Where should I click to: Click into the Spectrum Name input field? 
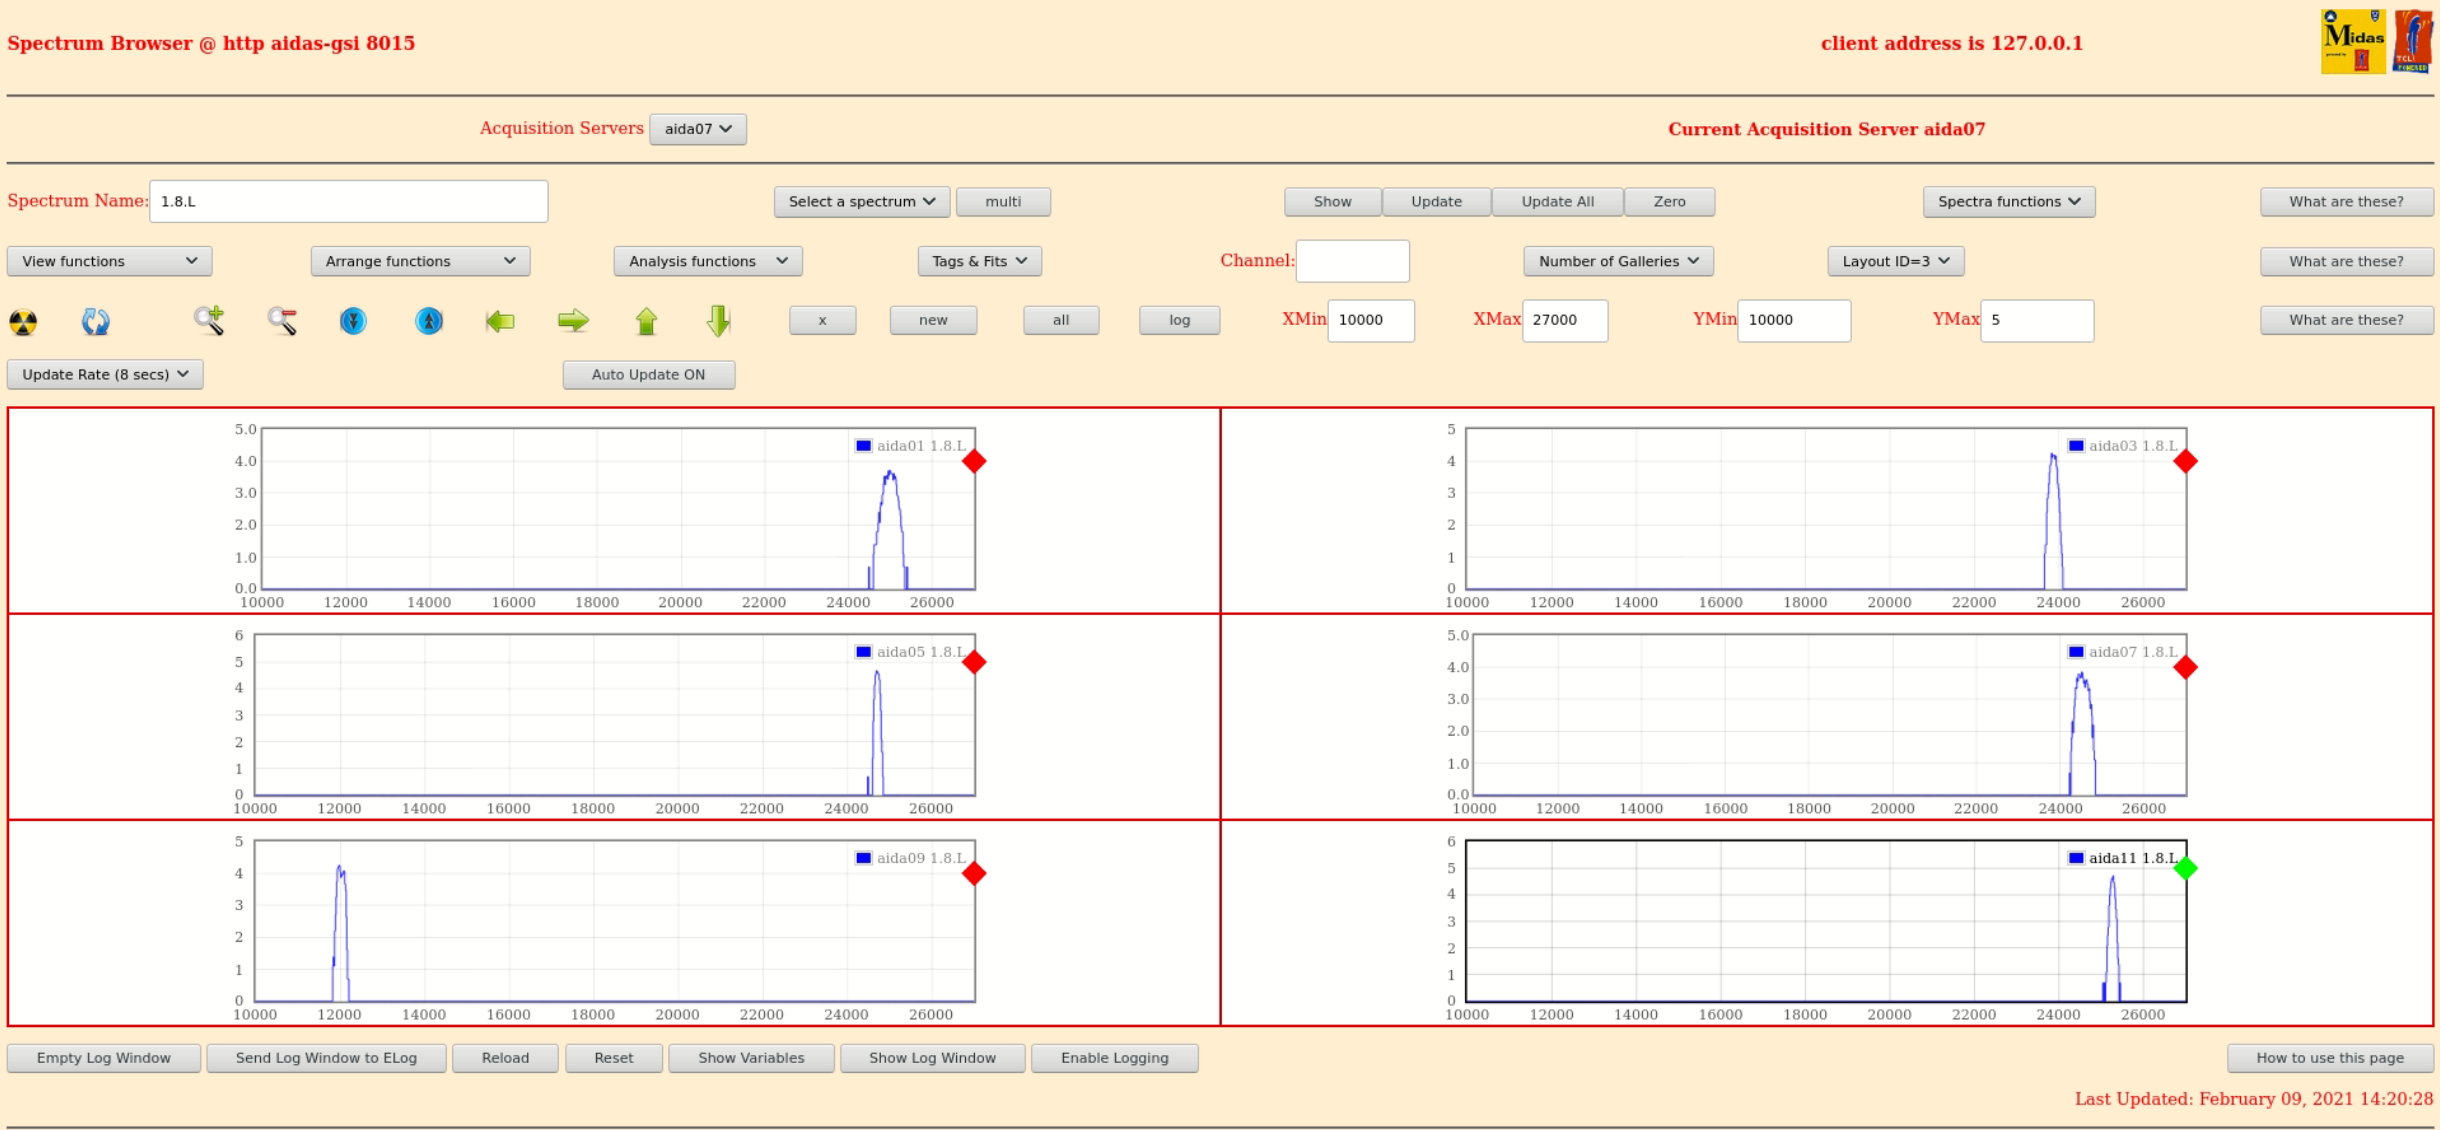click(x=348, y=202)
